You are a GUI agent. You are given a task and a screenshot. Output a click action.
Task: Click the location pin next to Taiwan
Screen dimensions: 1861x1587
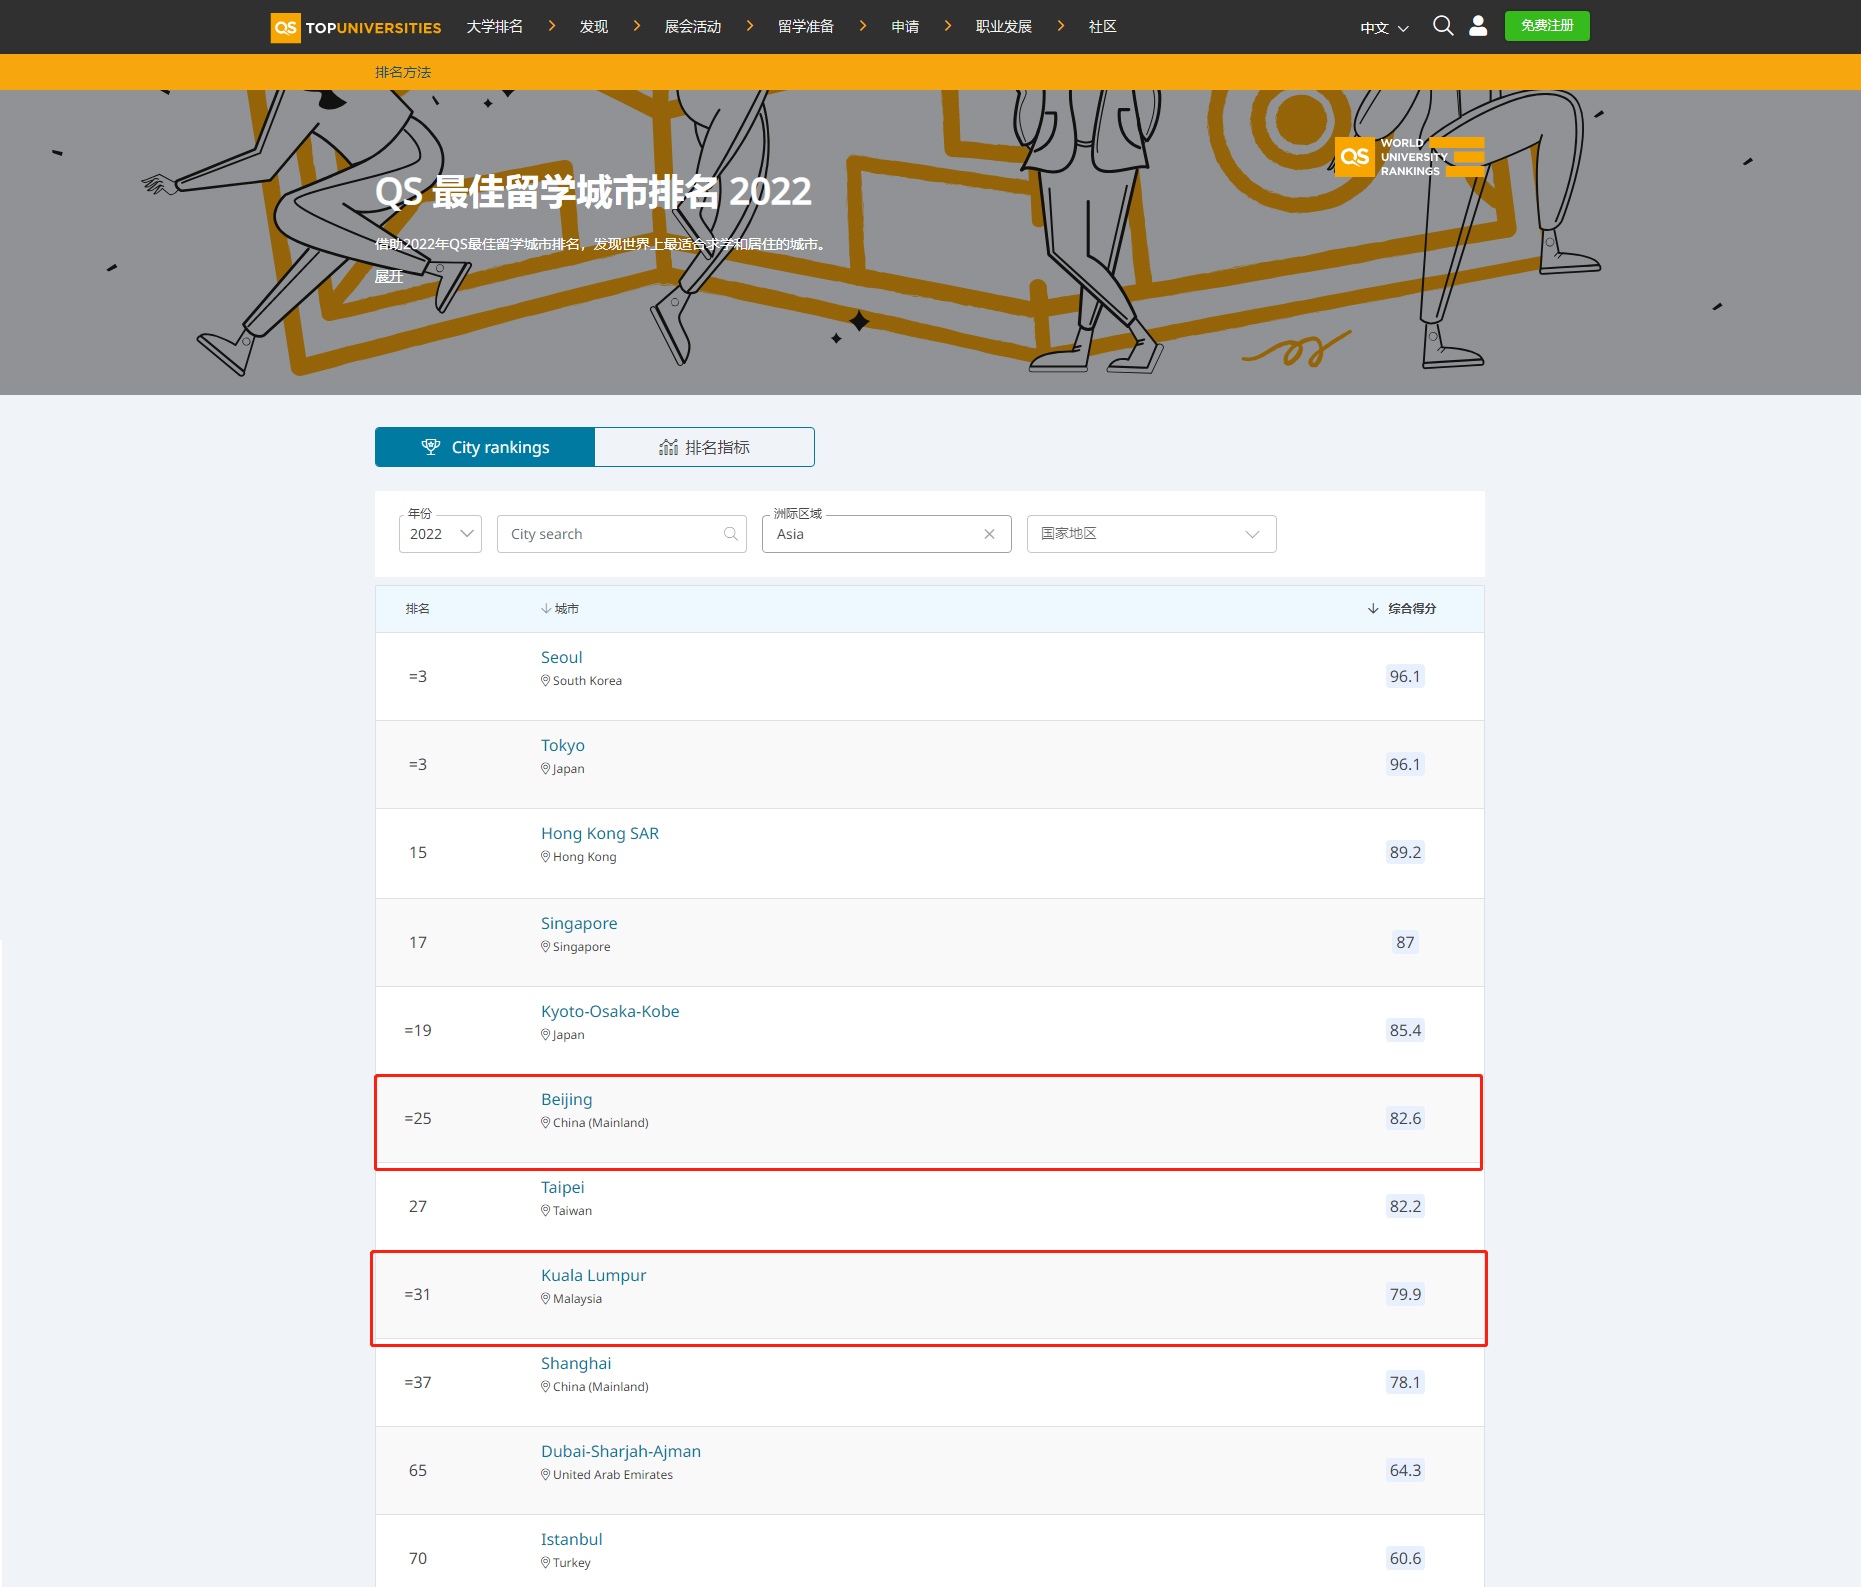pyautogui.click(x=546, y=1211)
